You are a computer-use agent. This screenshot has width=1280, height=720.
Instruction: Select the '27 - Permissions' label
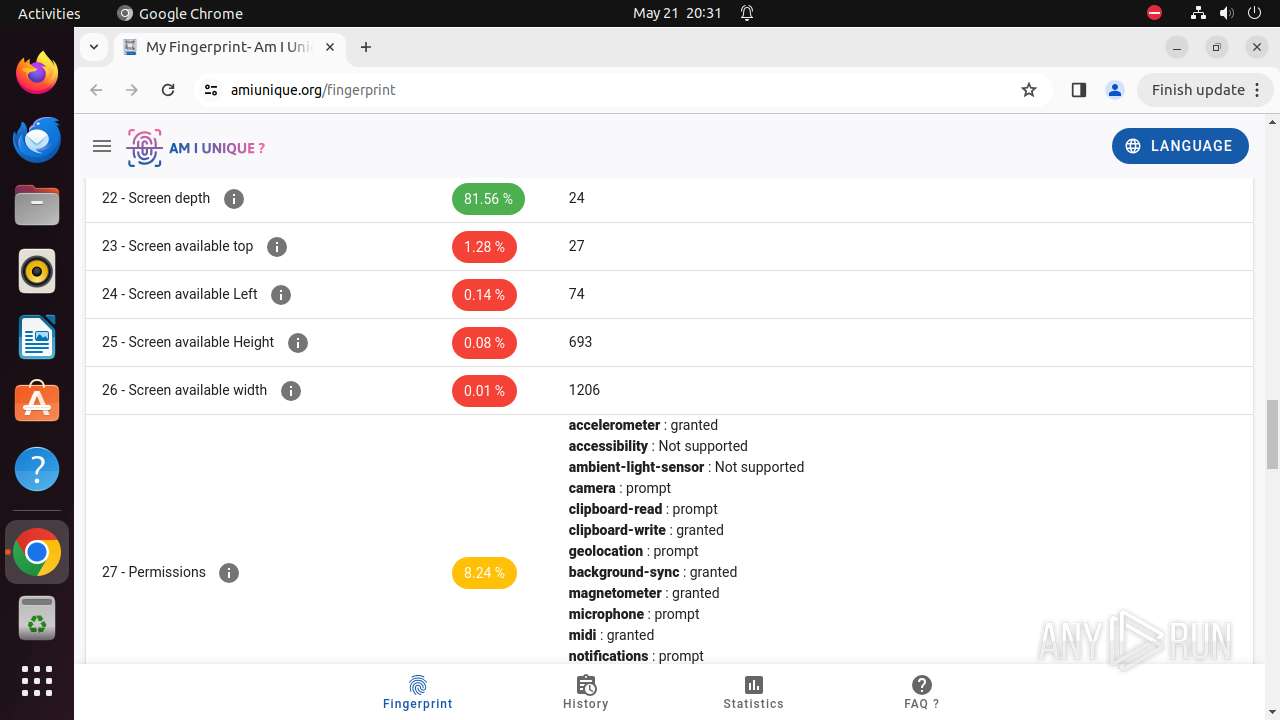[x=154, y=572]
